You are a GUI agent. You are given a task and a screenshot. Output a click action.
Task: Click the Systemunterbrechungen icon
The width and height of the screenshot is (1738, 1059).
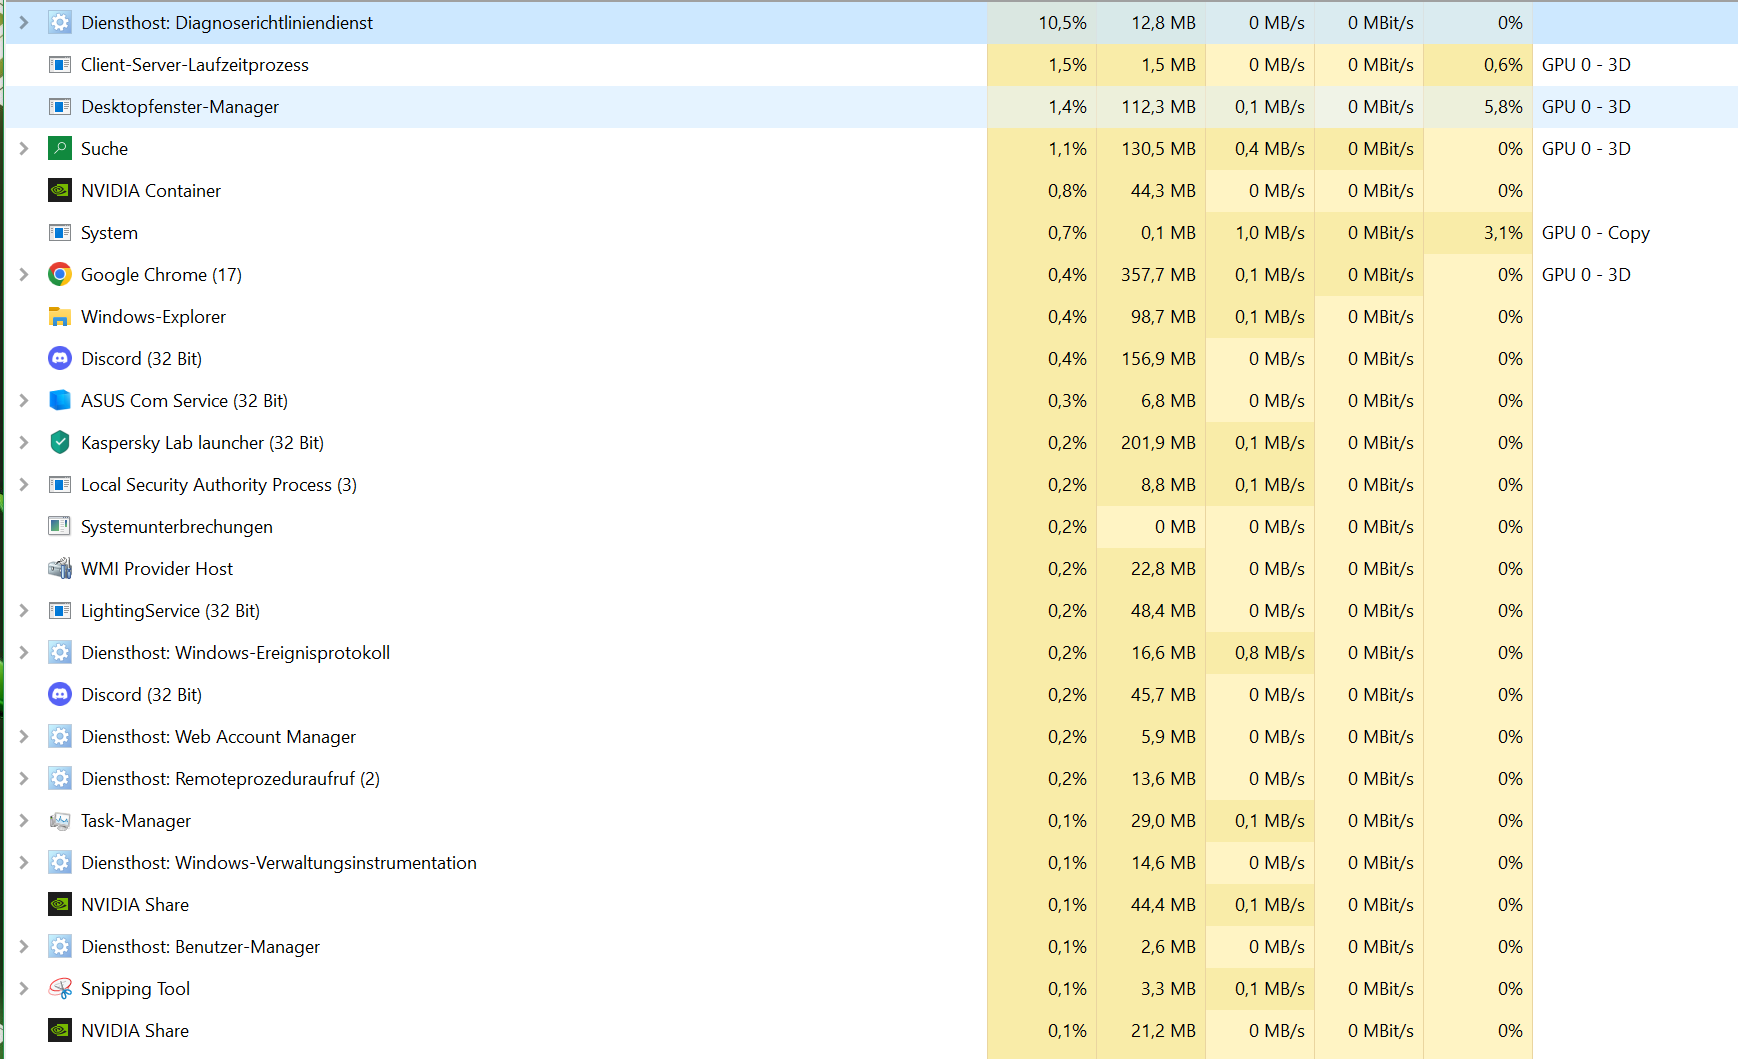pos(60,526)
